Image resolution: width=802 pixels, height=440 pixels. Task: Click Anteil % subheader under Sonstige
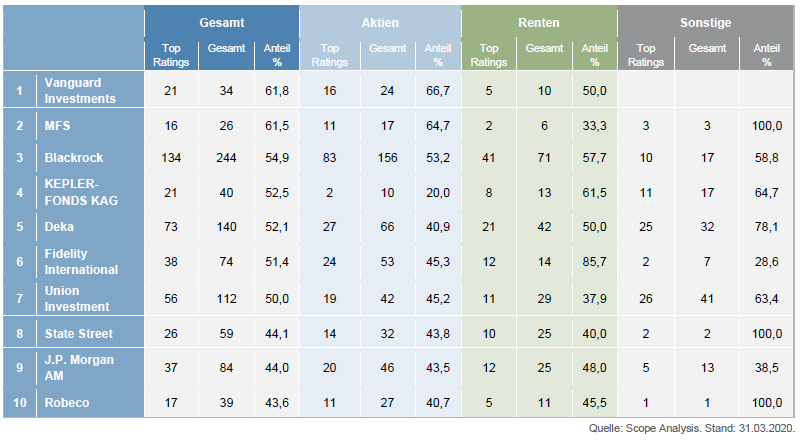pos(766,55)
